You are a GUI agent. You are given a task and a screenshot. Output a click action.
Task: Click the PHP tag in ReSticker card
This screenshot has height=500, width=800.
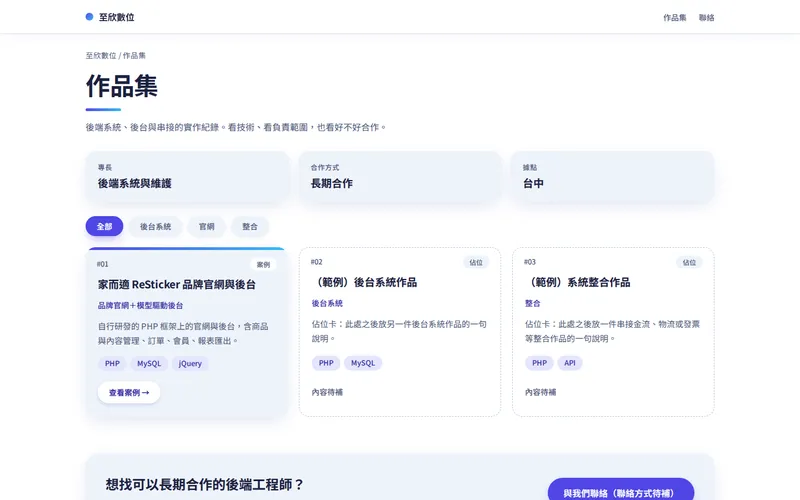pyautogui.click(x=112, y=364)
